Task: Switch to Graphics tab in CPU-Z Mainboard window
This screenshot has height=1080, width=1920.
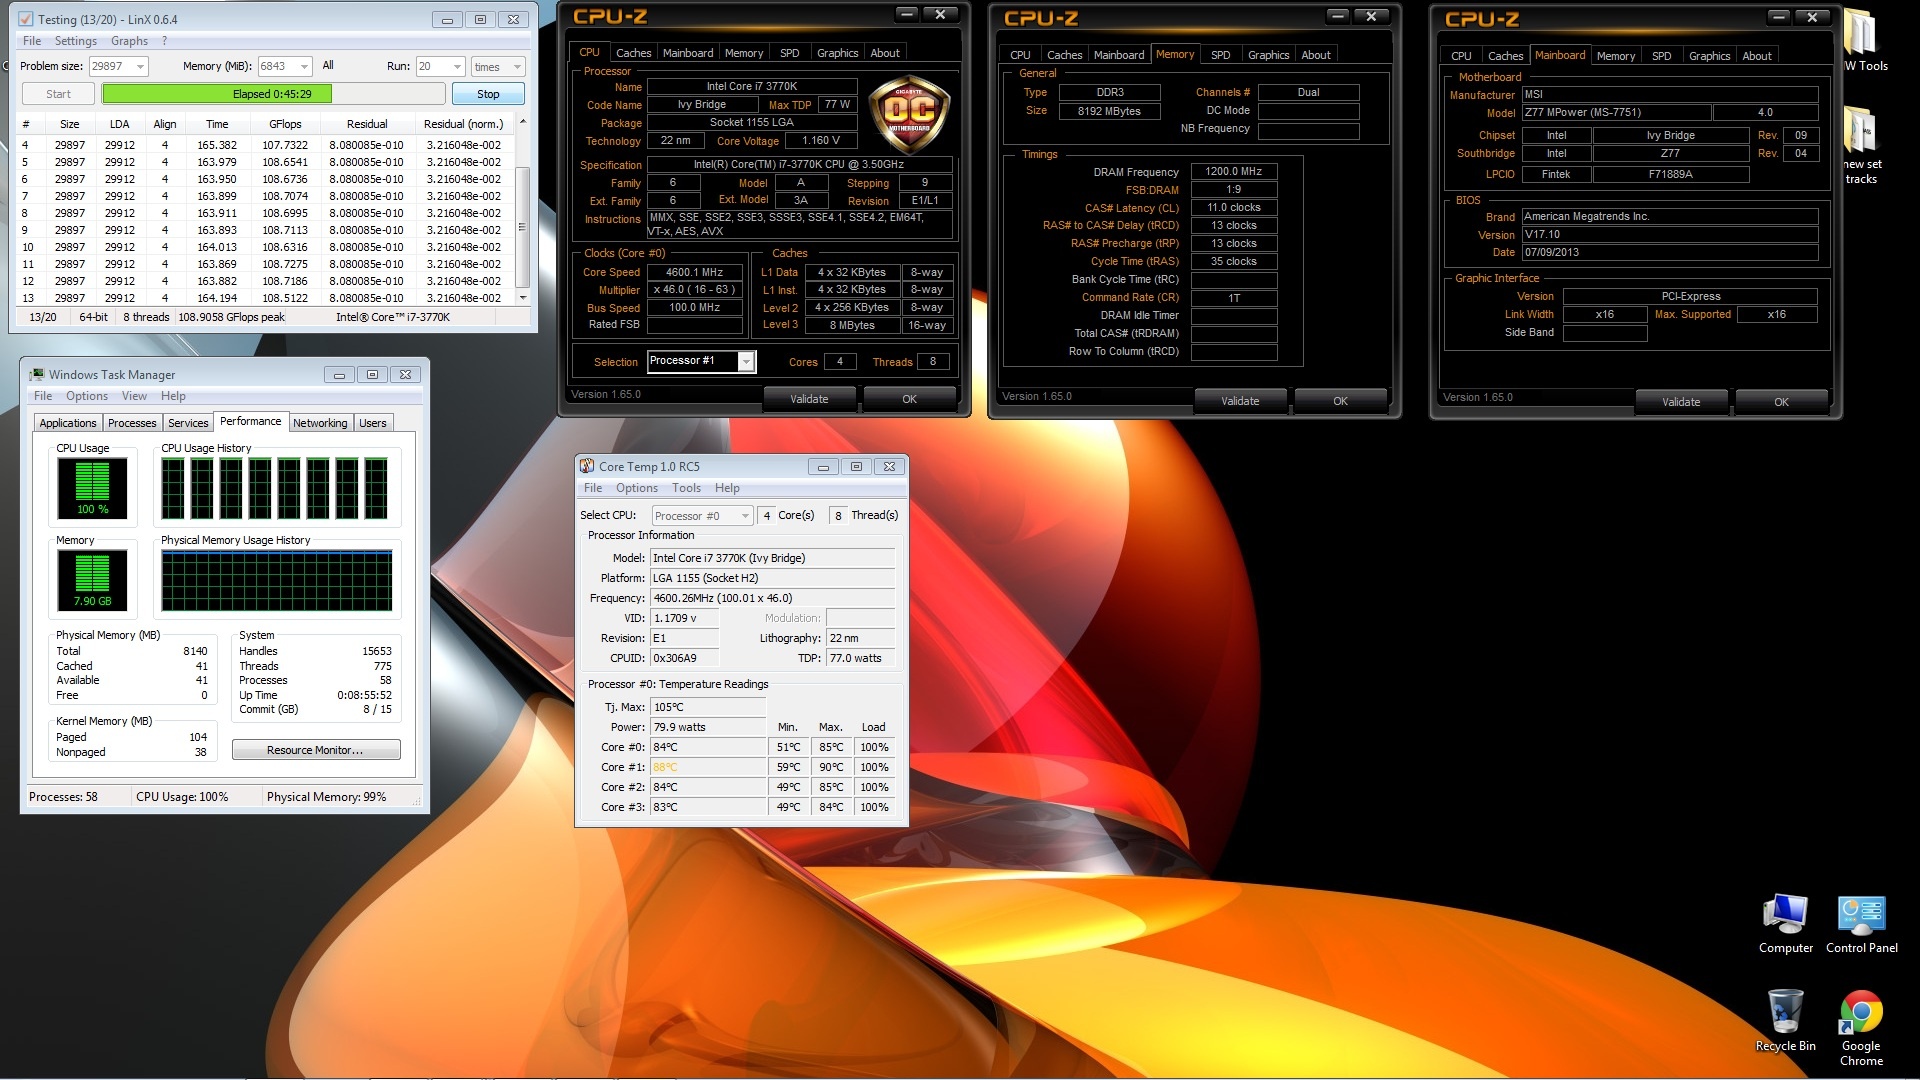Action: pyautogui.click(x=1709, y=56)
